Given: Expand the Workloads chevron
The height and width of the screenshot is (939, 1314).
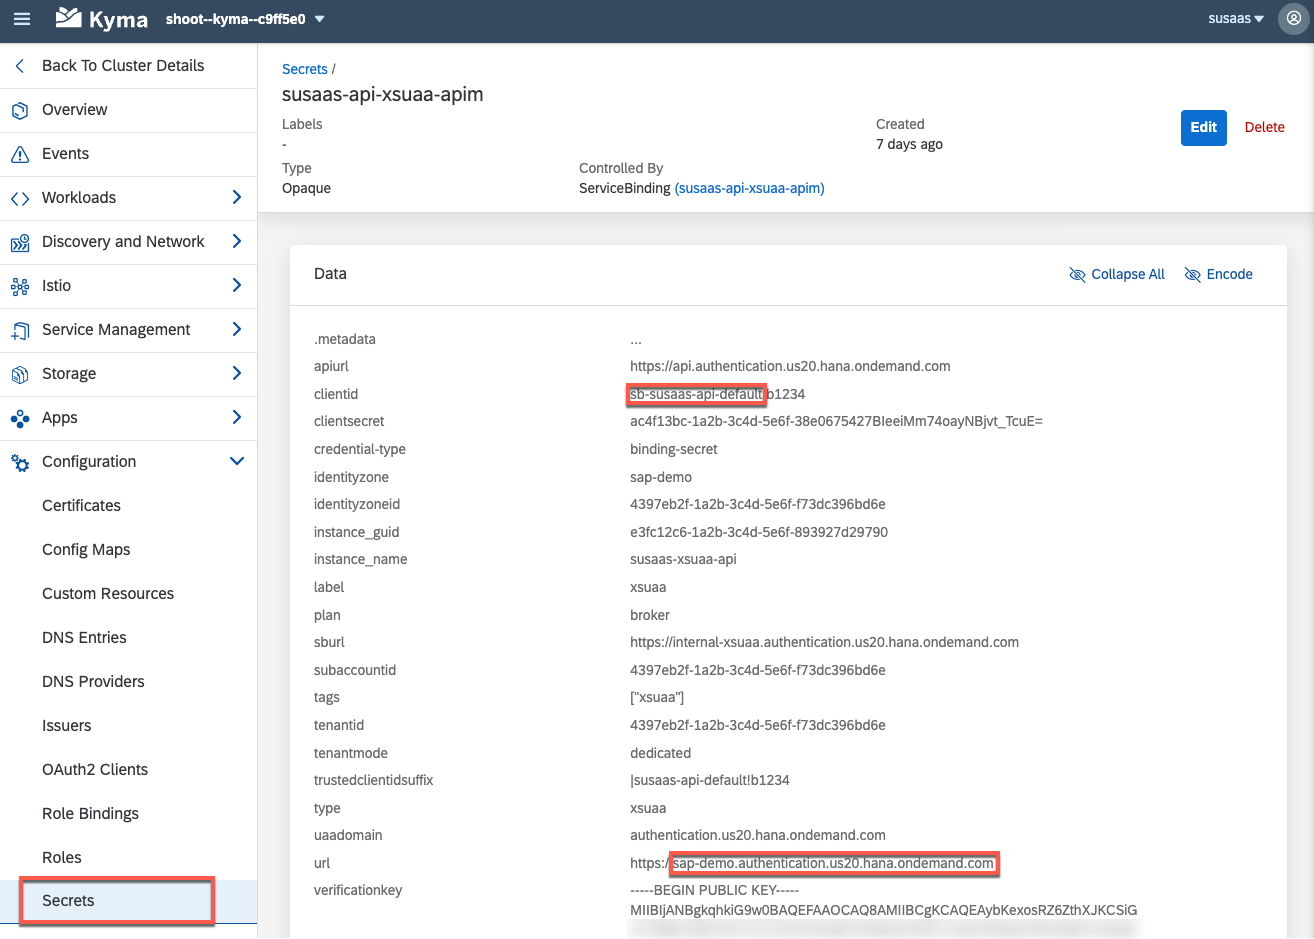Looking at the screenshot, I should click(x=237, y=198).
